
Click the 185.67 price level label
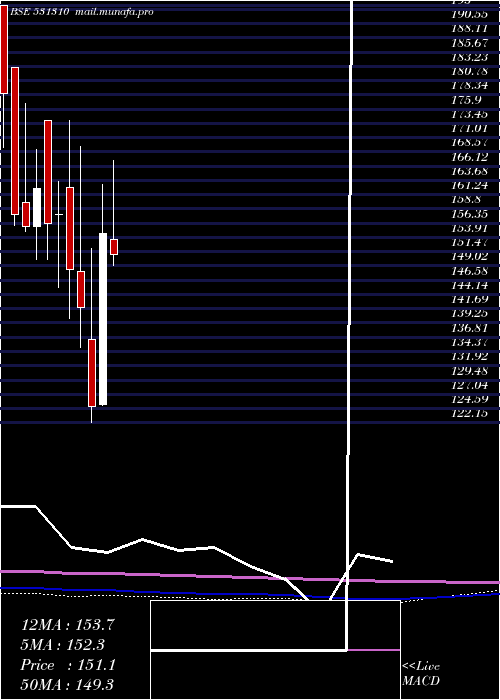coord(469,42)
